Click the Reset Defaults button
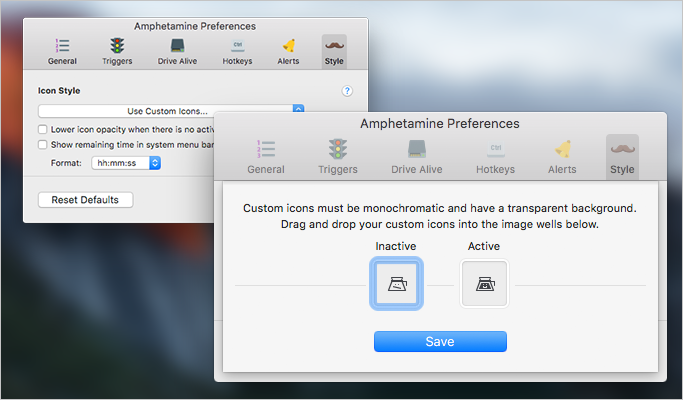Screen dimensions: 683x400 tap(85, 200)
